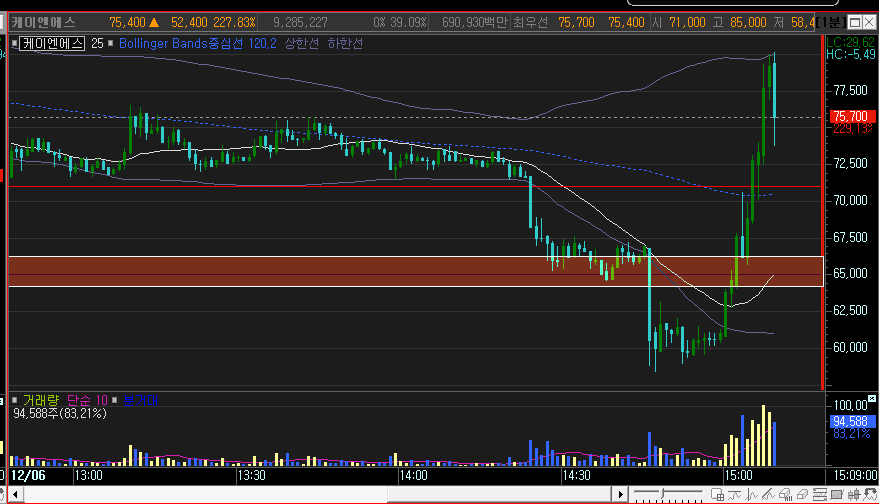Screen dimensions: 879x504
Task: Click the red 75,700 price axis tag
Action: (x=851, y=116)
